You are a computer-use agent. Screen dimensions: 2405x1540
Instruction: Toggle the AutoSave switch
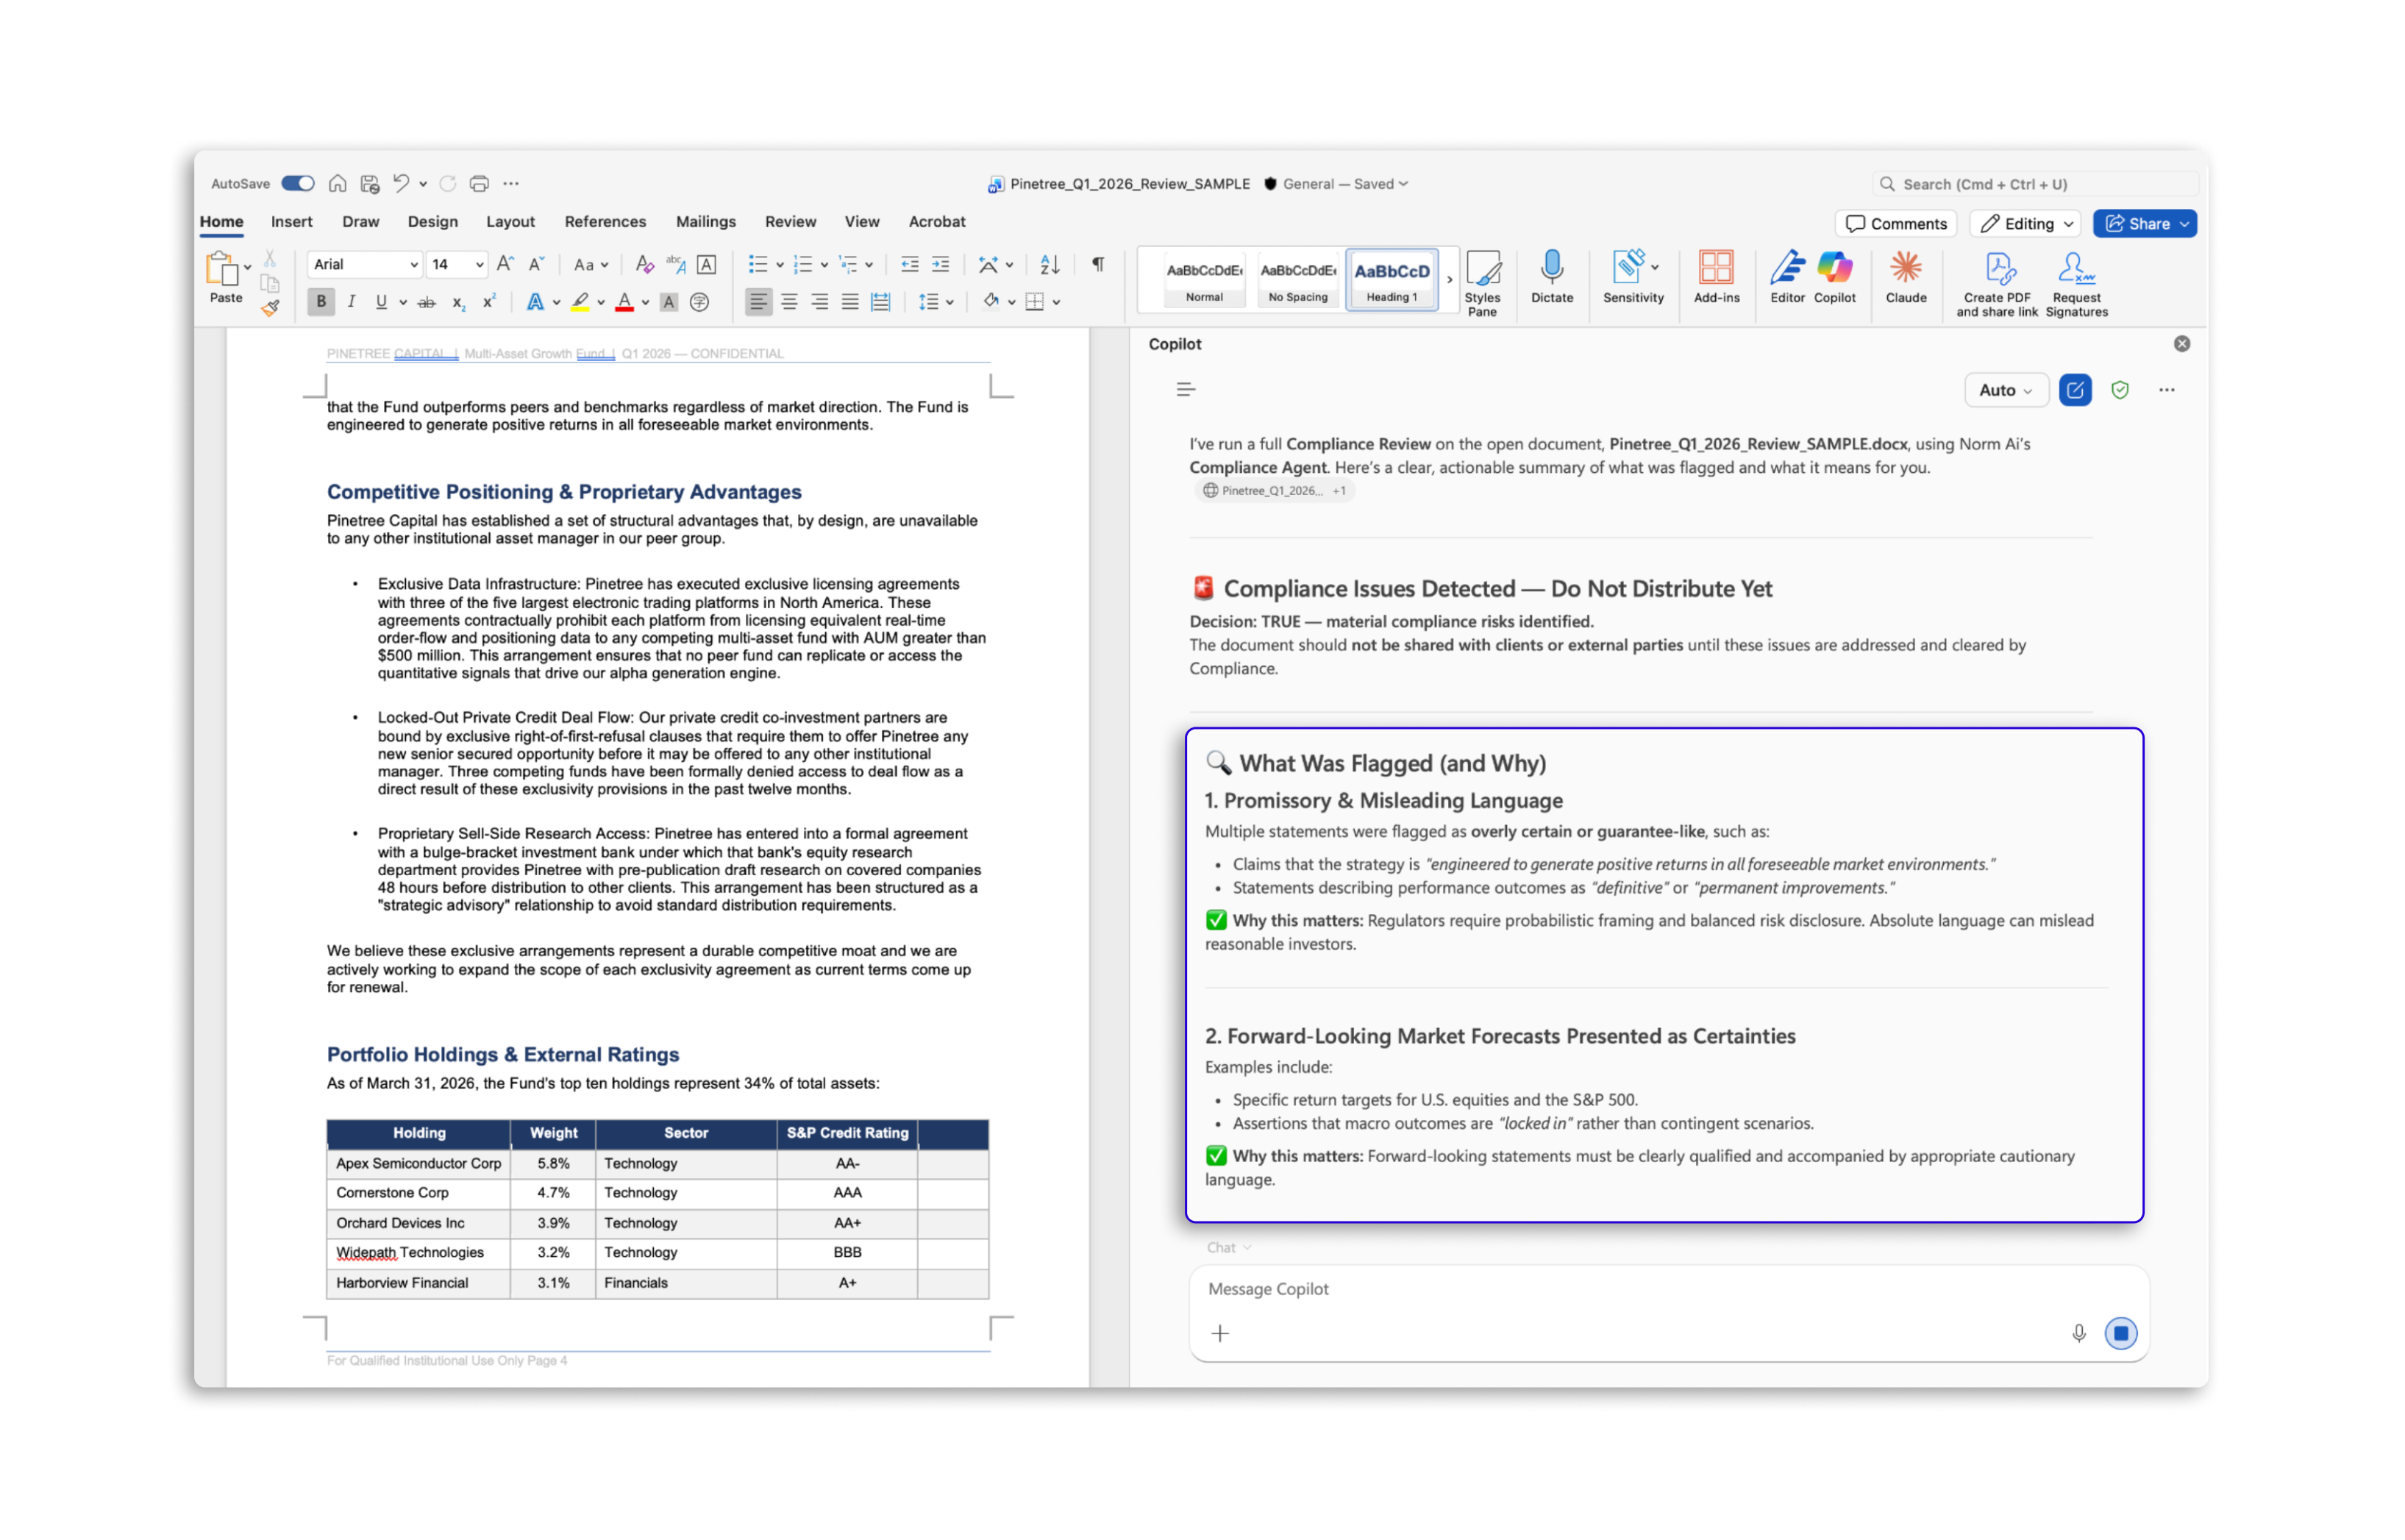click(x=297, y=184)
